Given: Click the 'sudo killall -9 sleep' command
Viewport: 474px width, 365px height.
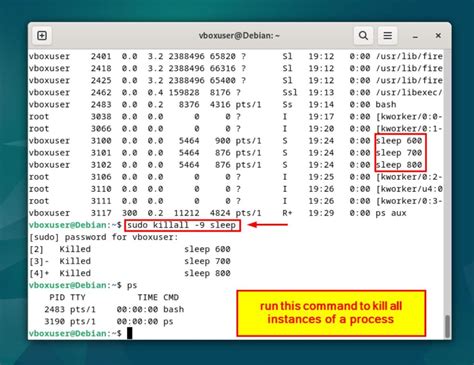Looking at the screenshot, I should click(x=182, y=225).
